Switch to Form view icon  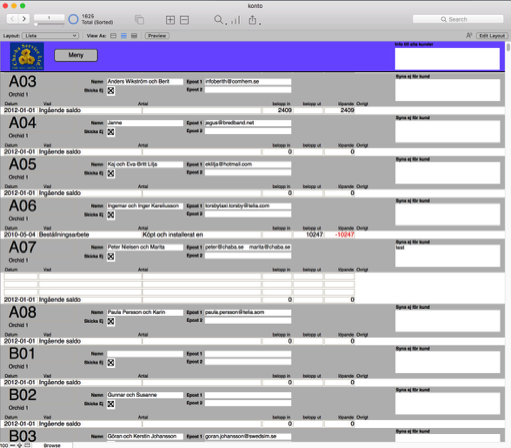(x=113, y=36)
